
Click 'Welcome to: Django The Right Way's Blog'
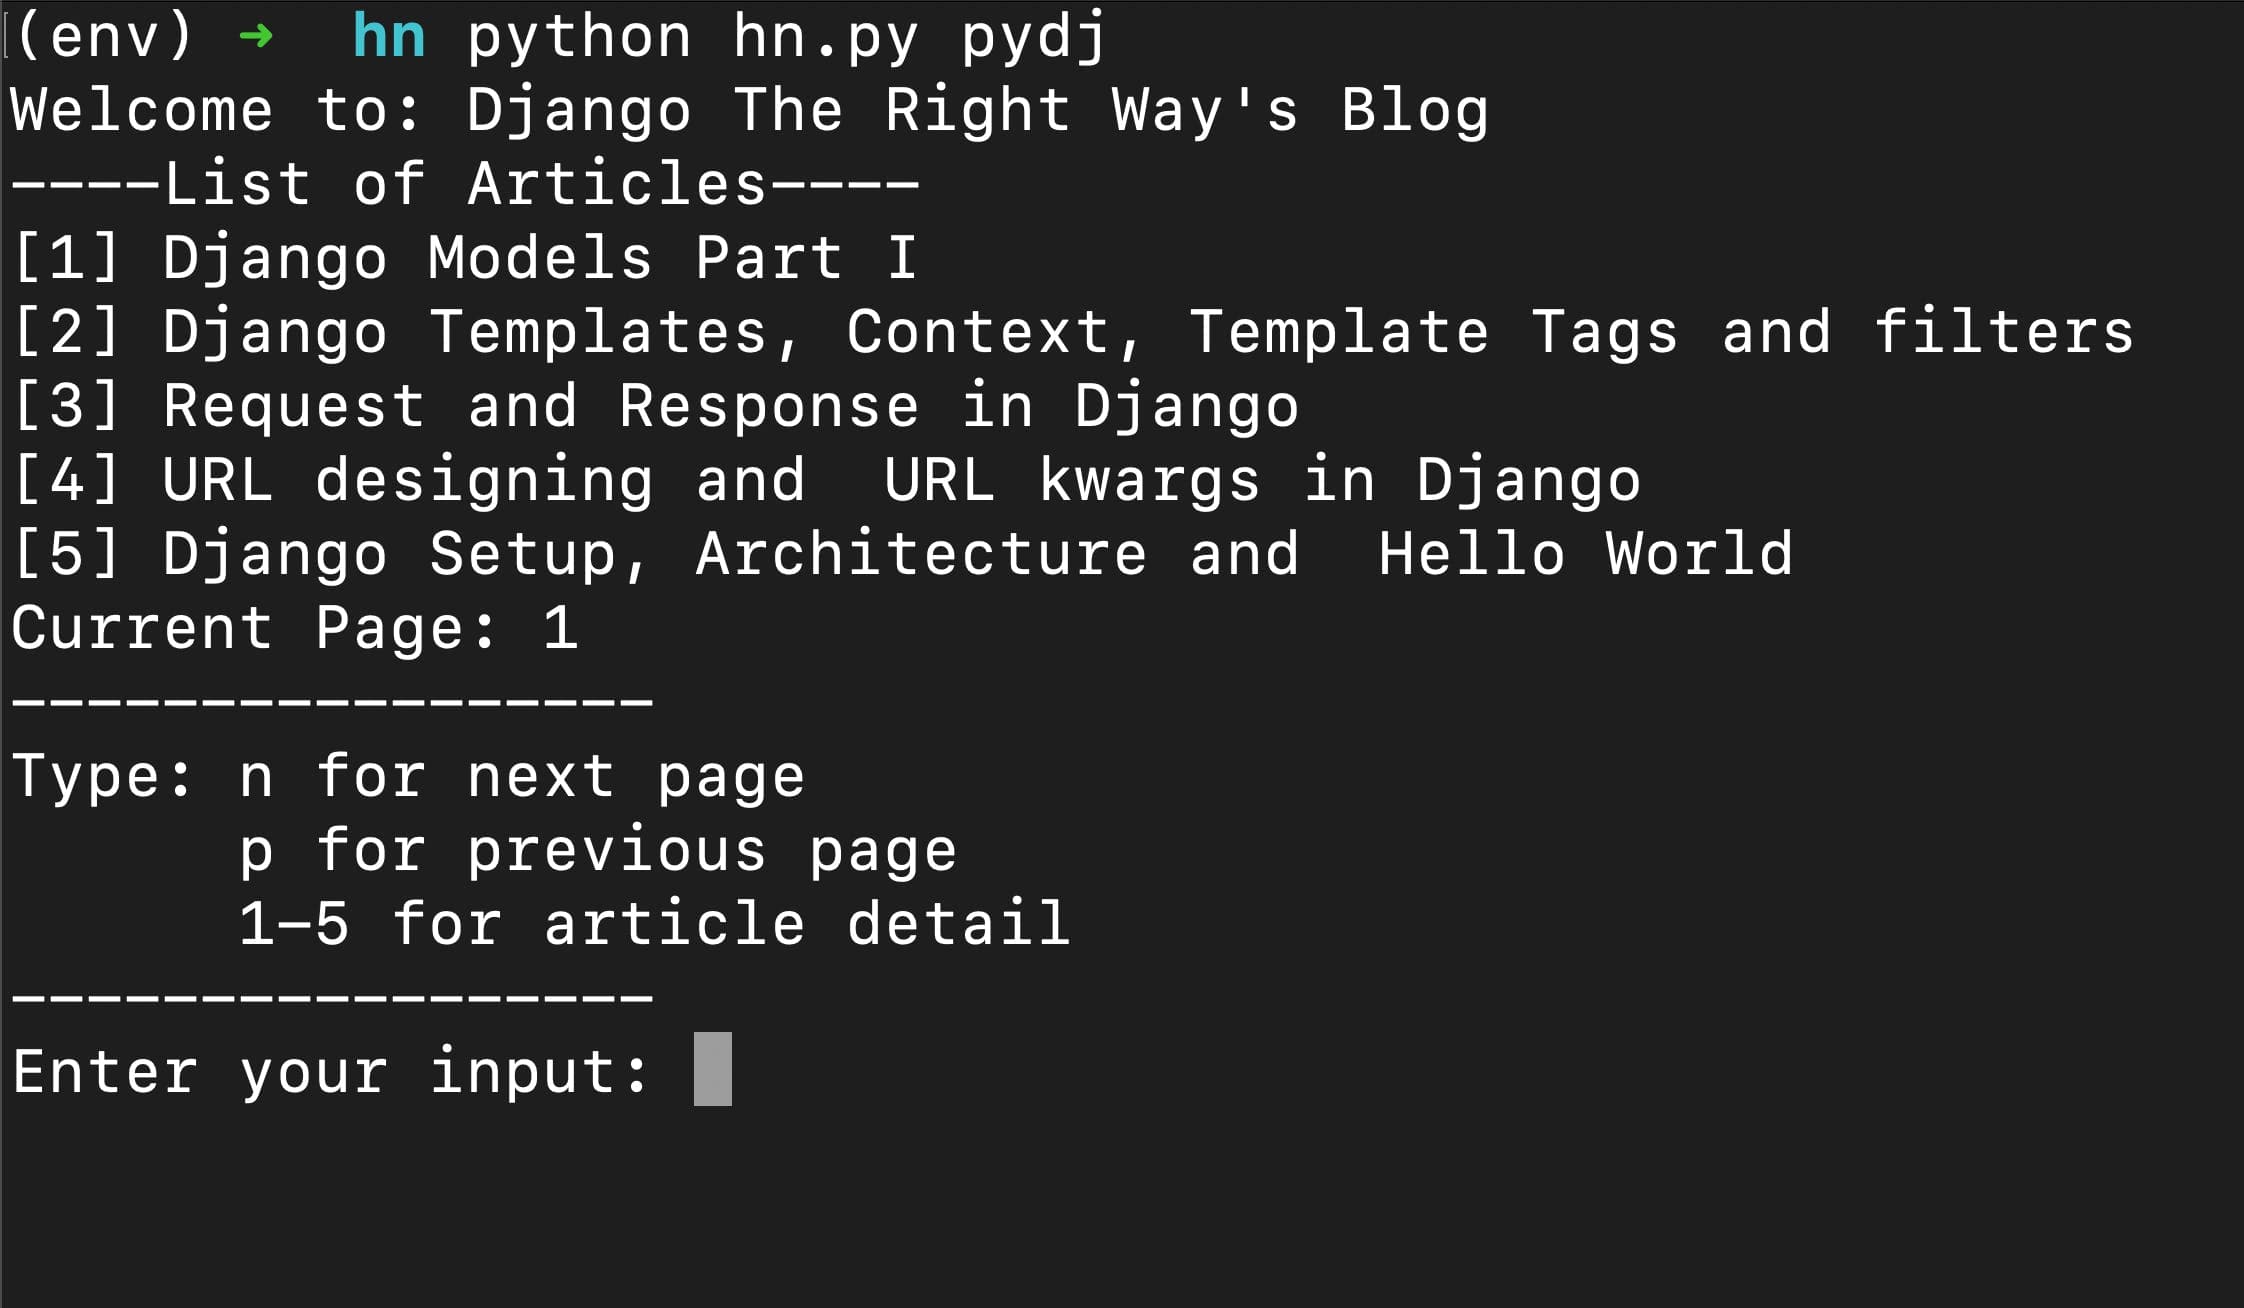(x=749, y=110)
